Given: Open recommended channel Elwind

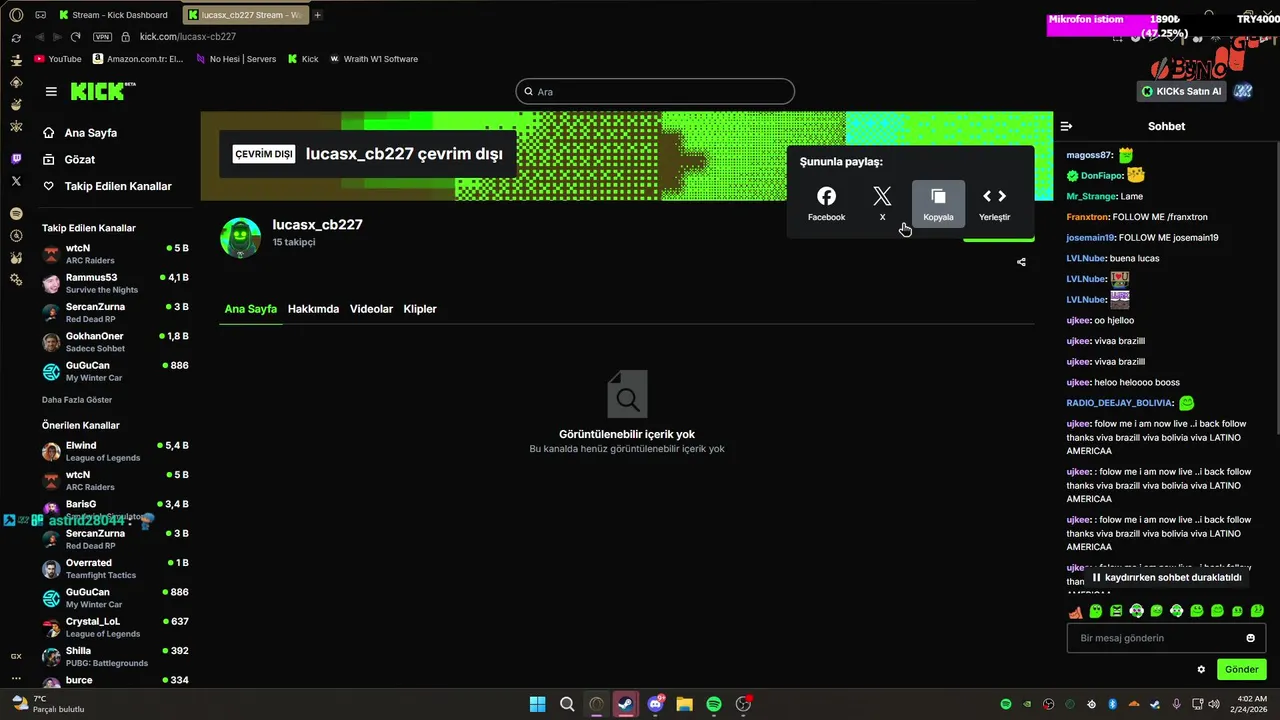Looking at the screenshot, I should pos(115,451).
